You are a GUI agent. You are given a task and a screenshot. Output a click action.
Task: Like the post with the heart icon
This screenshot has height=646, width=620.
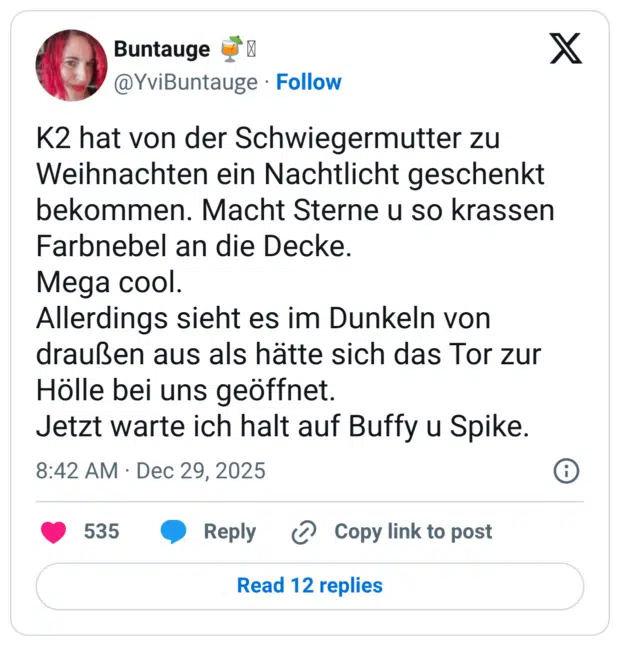tap(53, 532)
